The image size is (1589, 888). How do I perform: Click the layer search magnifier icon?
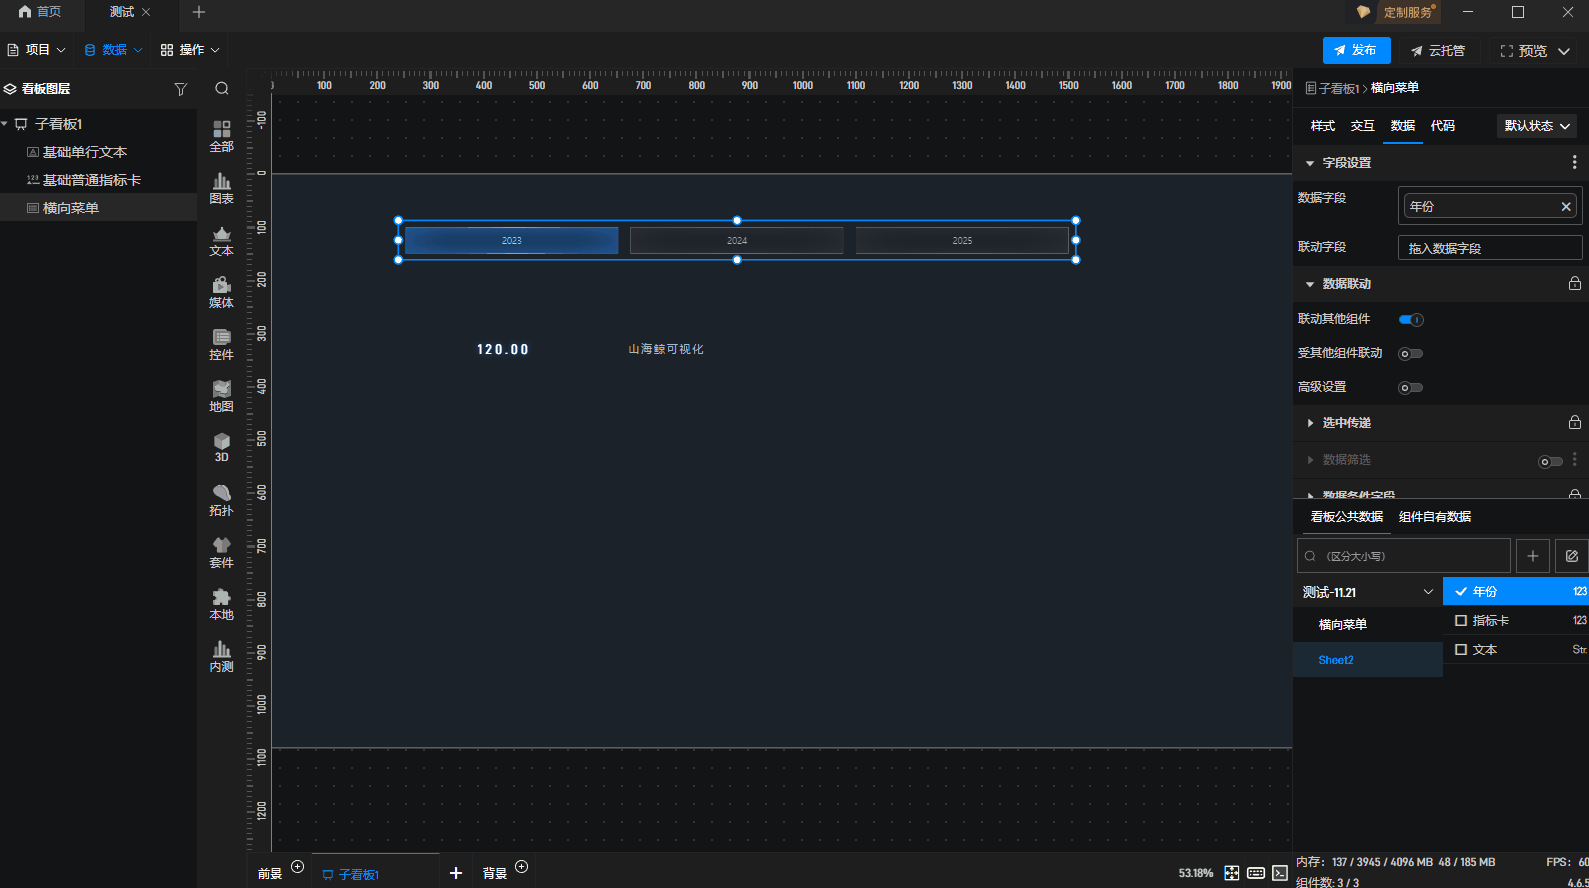[x=222, y=89]
